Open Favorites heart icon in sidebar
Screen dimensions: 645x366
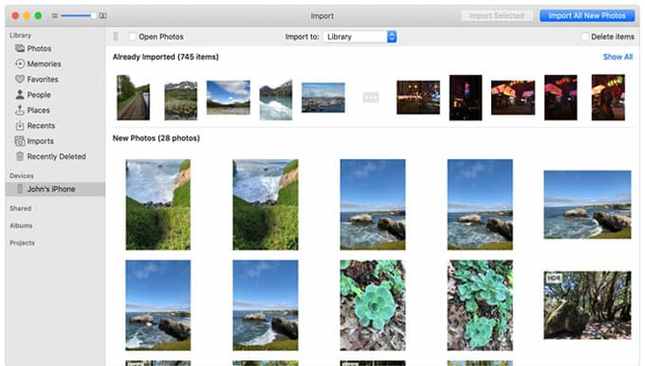point(20,79)
